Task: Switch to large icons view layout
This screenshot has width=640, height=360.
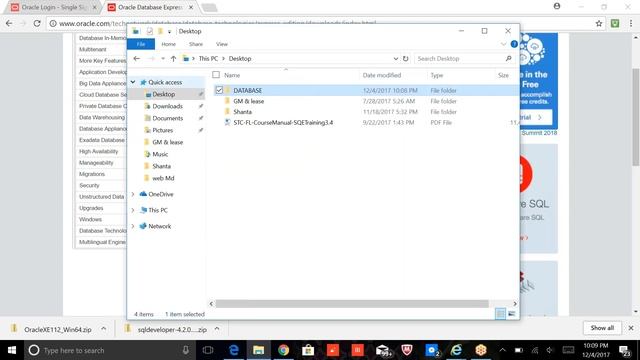Action: (x=511, y=314)
